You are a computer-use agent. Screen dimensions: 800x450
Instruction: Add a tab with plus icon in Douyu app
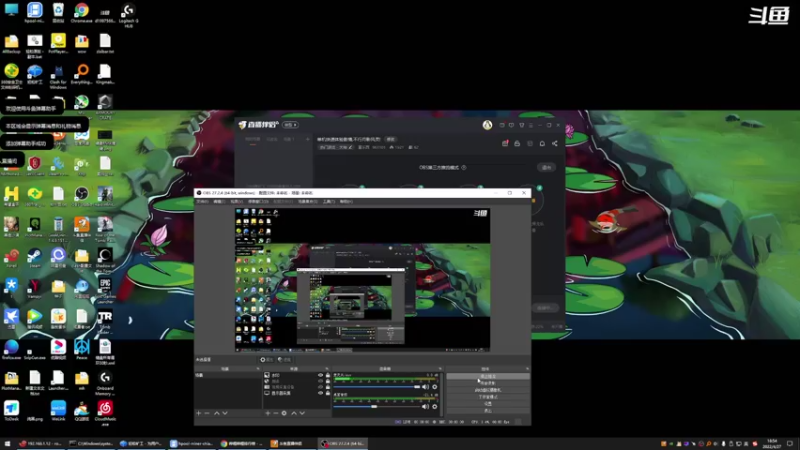pos(307,139)
